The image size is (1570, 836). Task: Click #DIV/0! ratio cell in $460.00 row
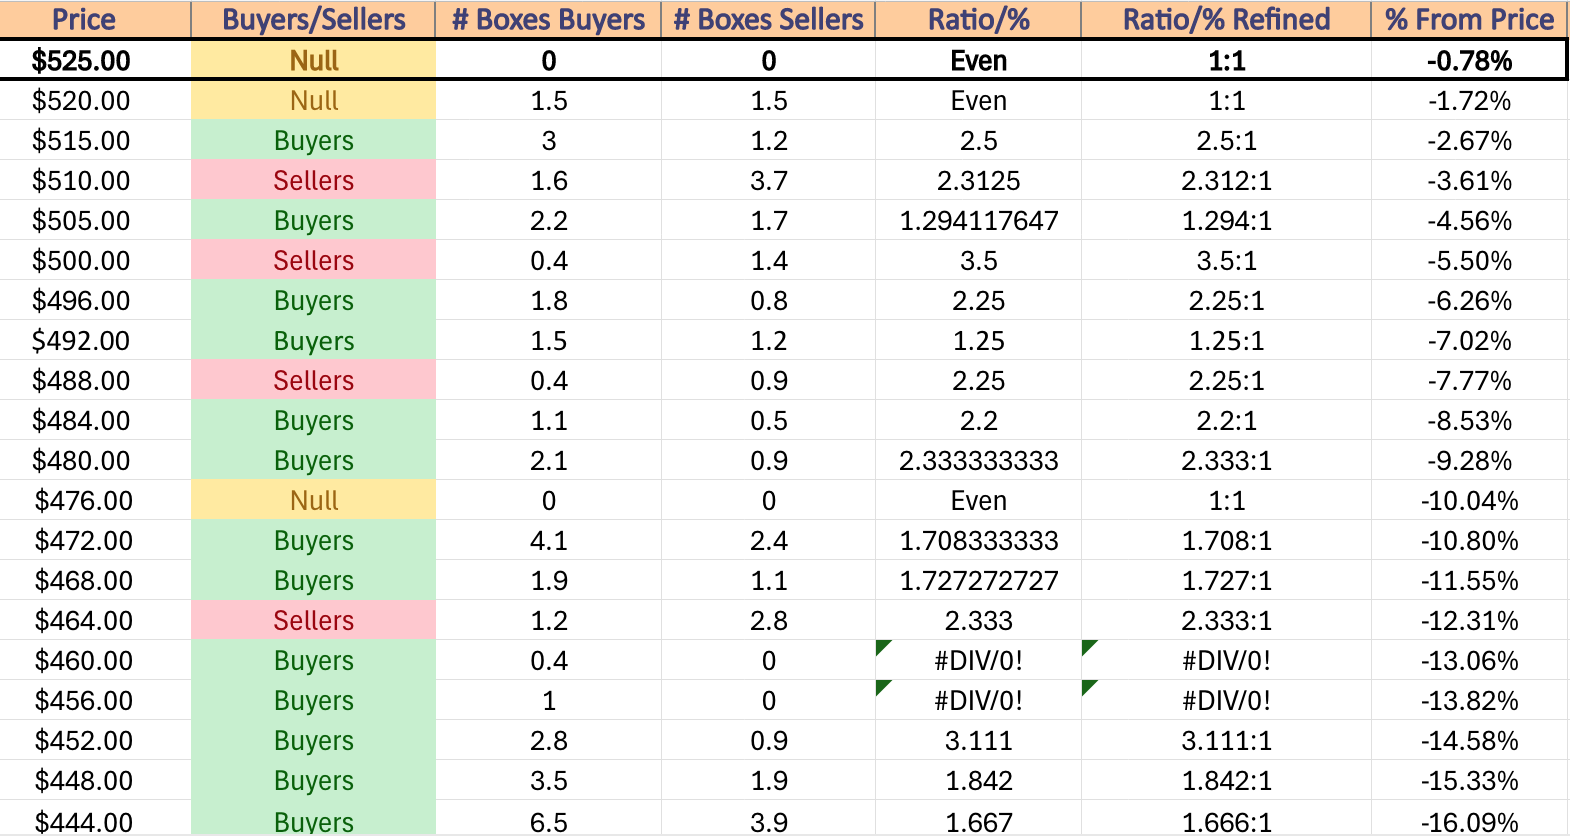(x=978, y=660)
